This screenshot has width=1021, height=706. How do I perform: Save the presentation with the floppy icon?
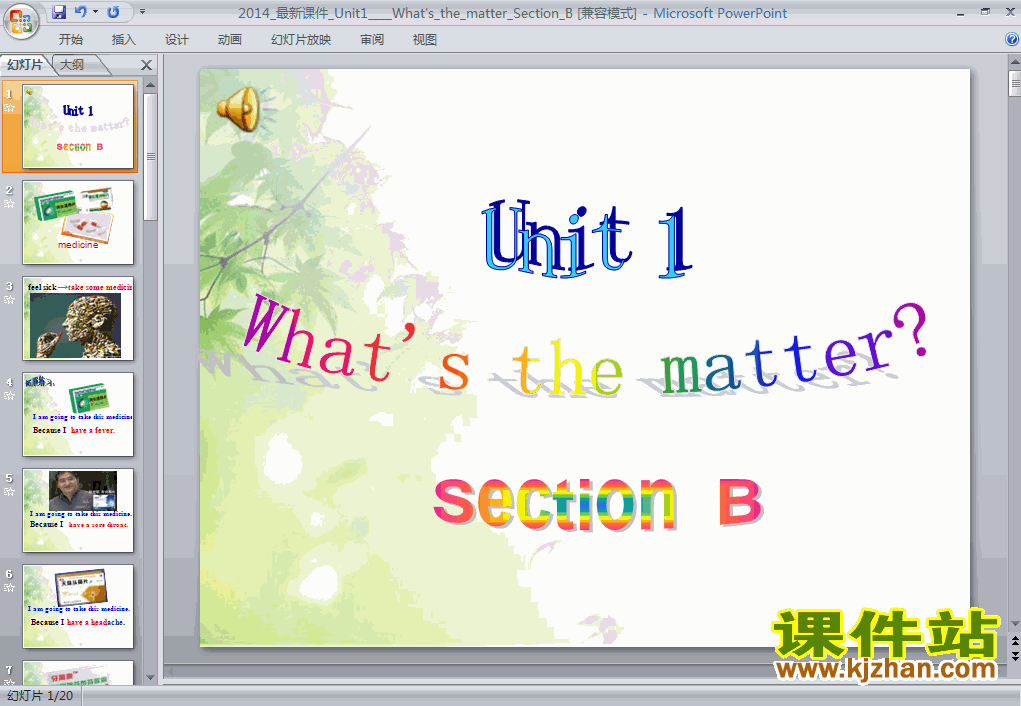pos(59,12)
